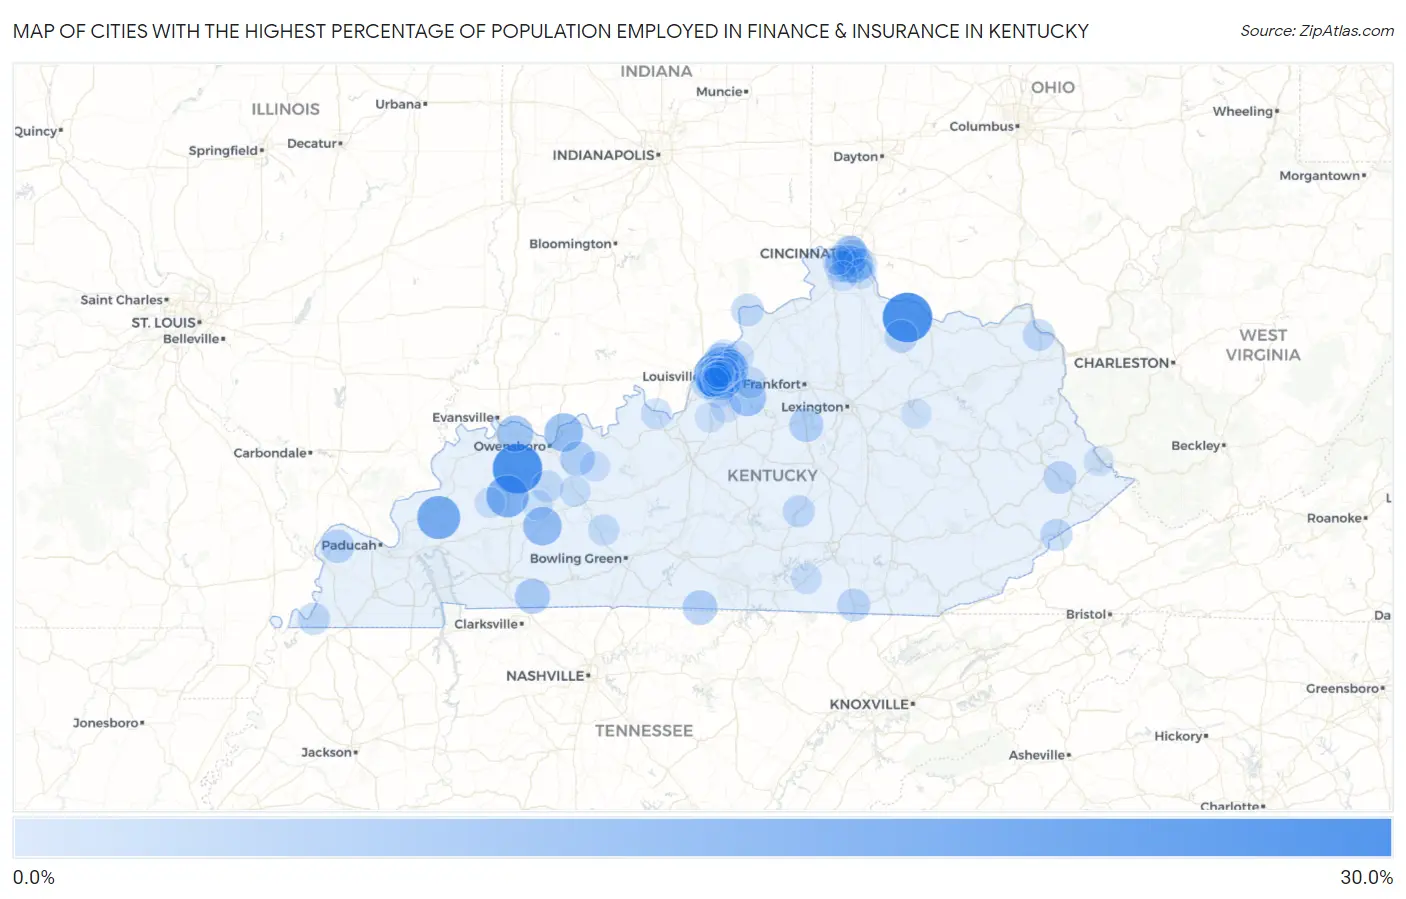
Task: Click the NASHVILLE city label
Action: point(547,676)
